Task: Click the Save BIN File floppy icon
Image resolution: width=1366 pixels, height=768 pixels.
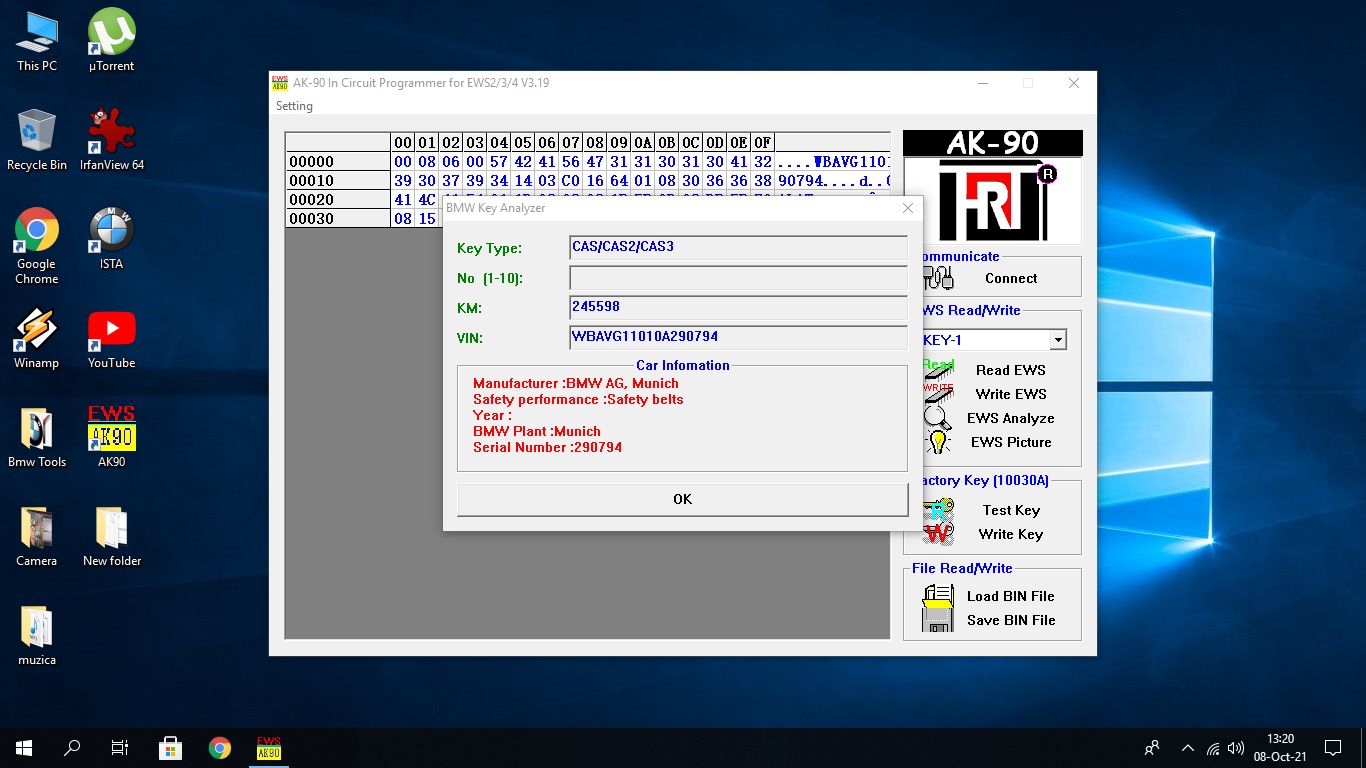Action: pyautogui.click(x=938, y=621)
